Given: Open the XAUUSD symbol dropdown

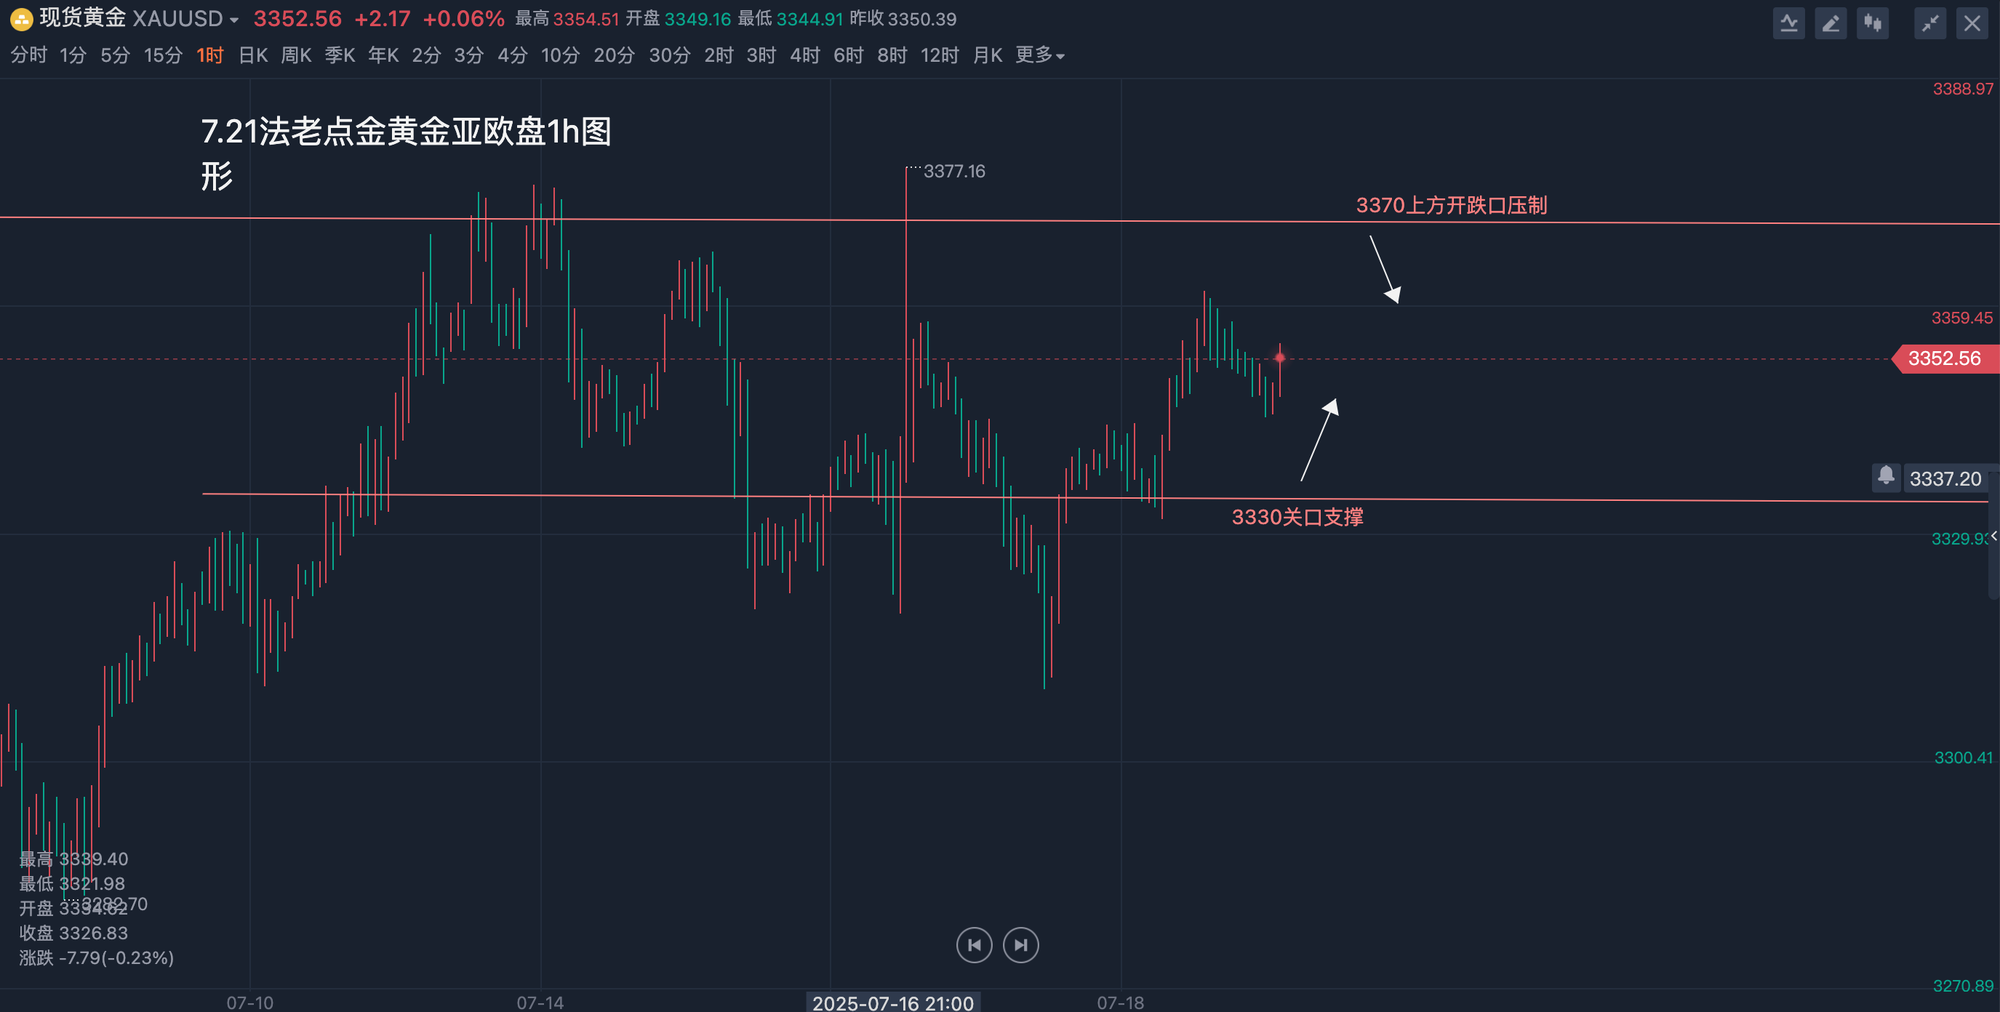Looking at the screenshot, I should (233, 20).
